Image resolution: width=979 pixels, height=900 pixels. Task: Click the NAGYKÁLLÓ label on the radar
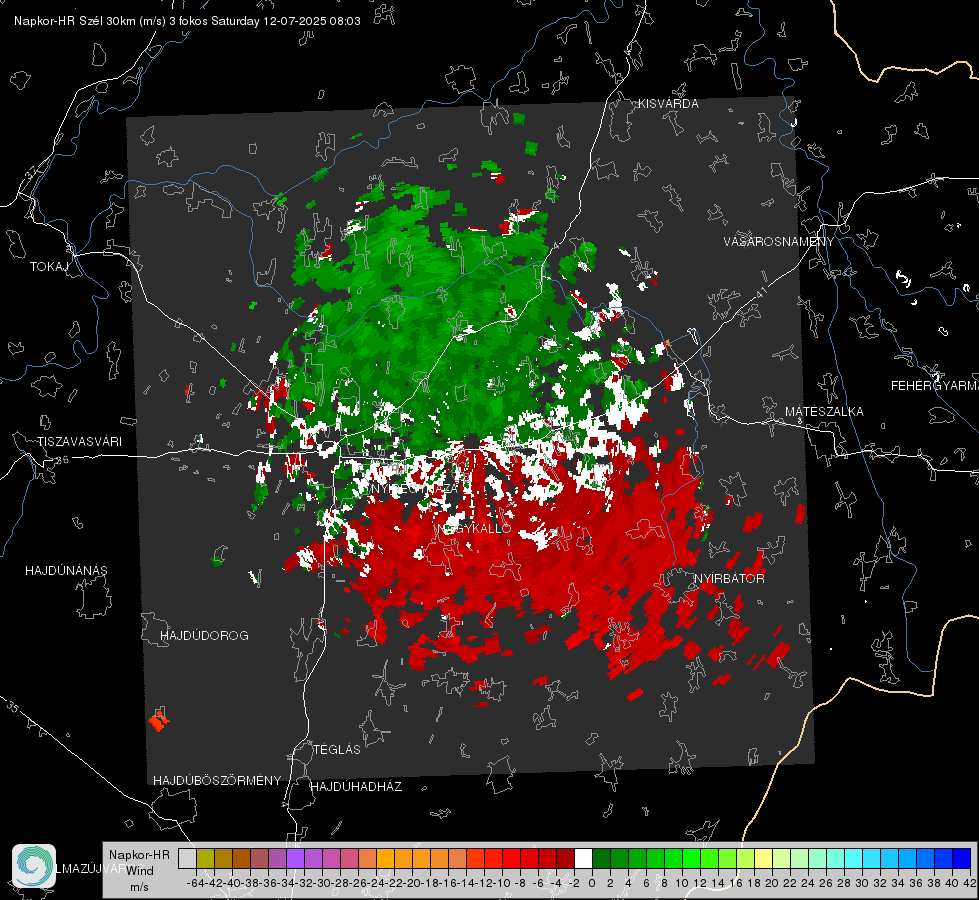(474, 528)
